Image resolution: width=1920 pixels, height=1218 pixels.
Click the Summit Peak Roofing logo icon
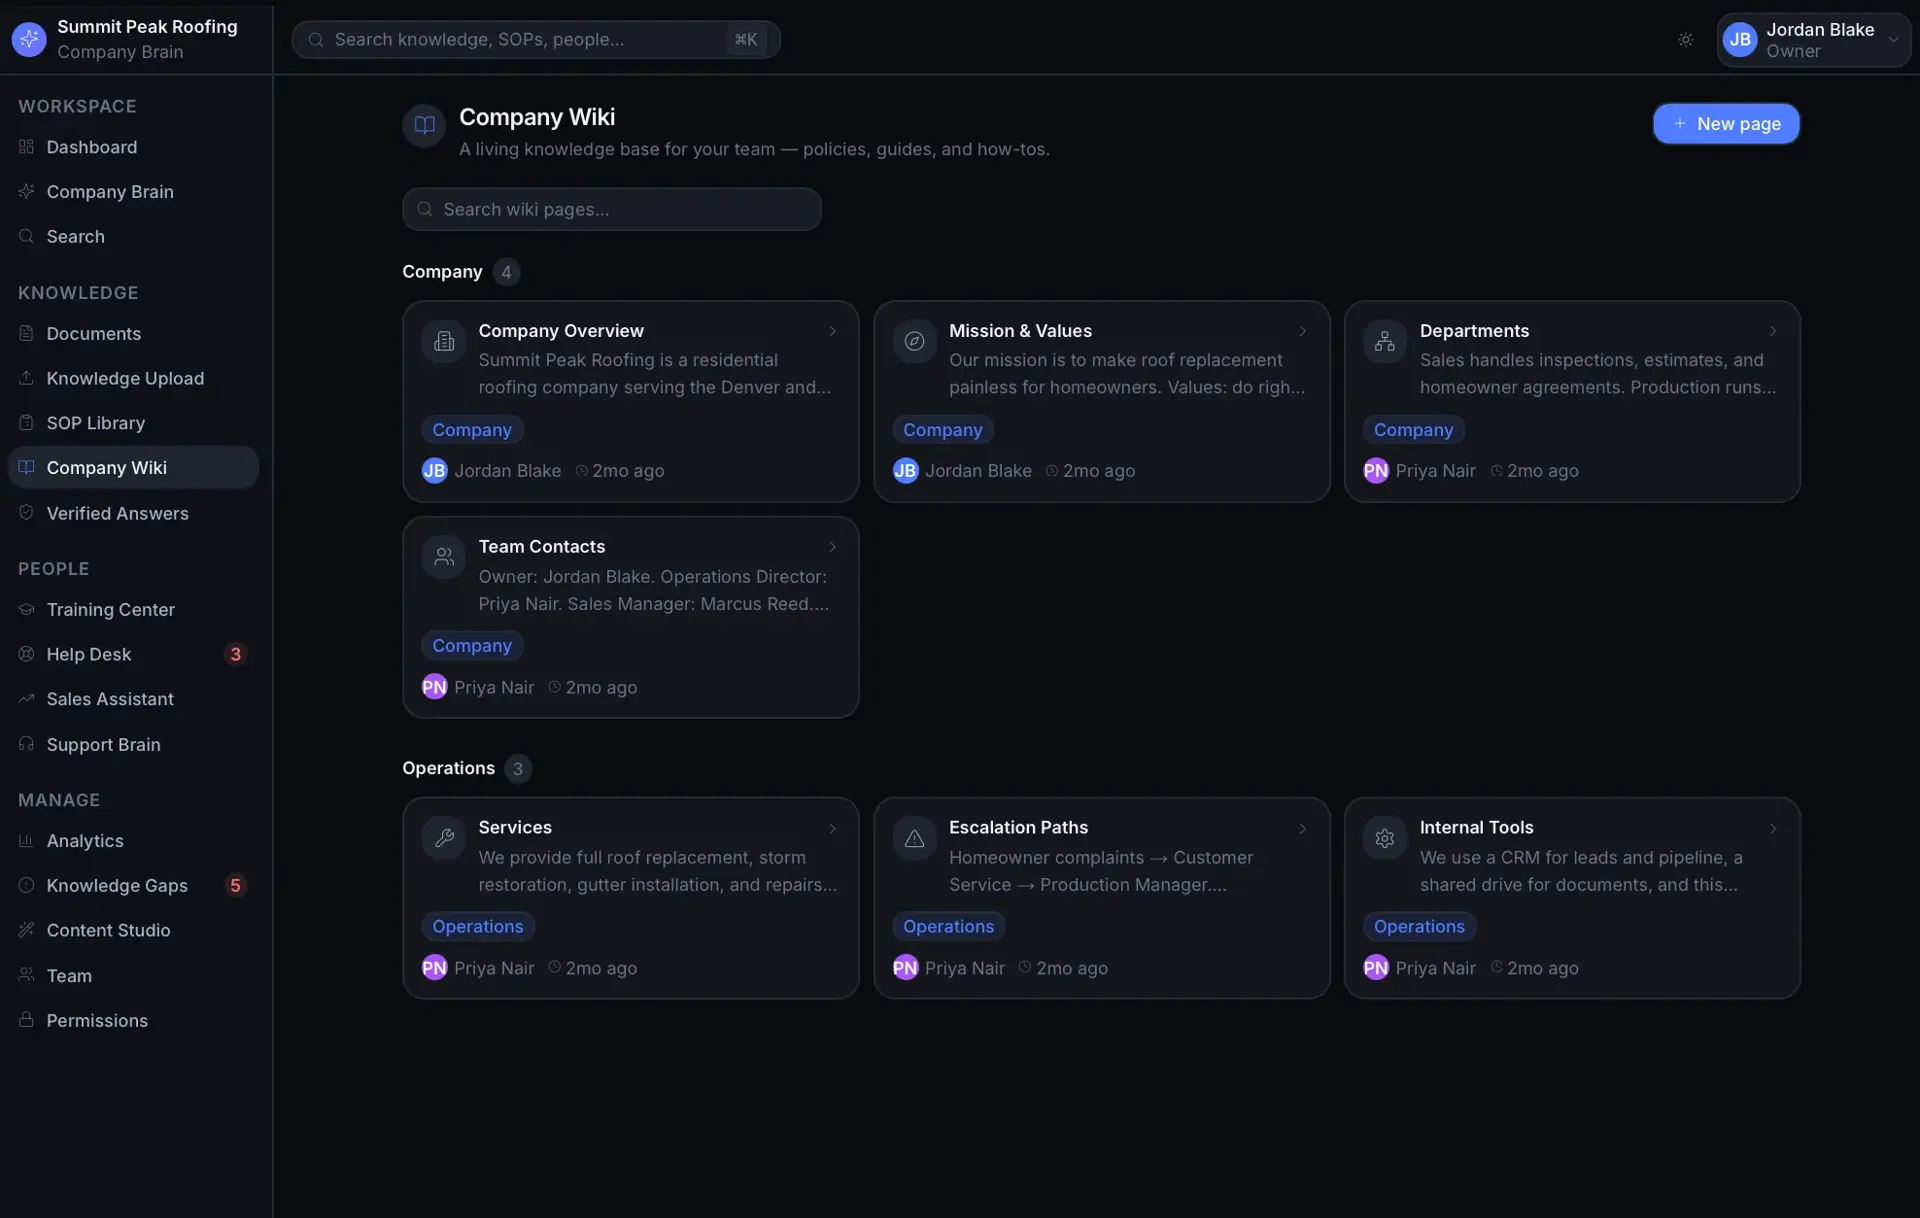pos(29,39)
